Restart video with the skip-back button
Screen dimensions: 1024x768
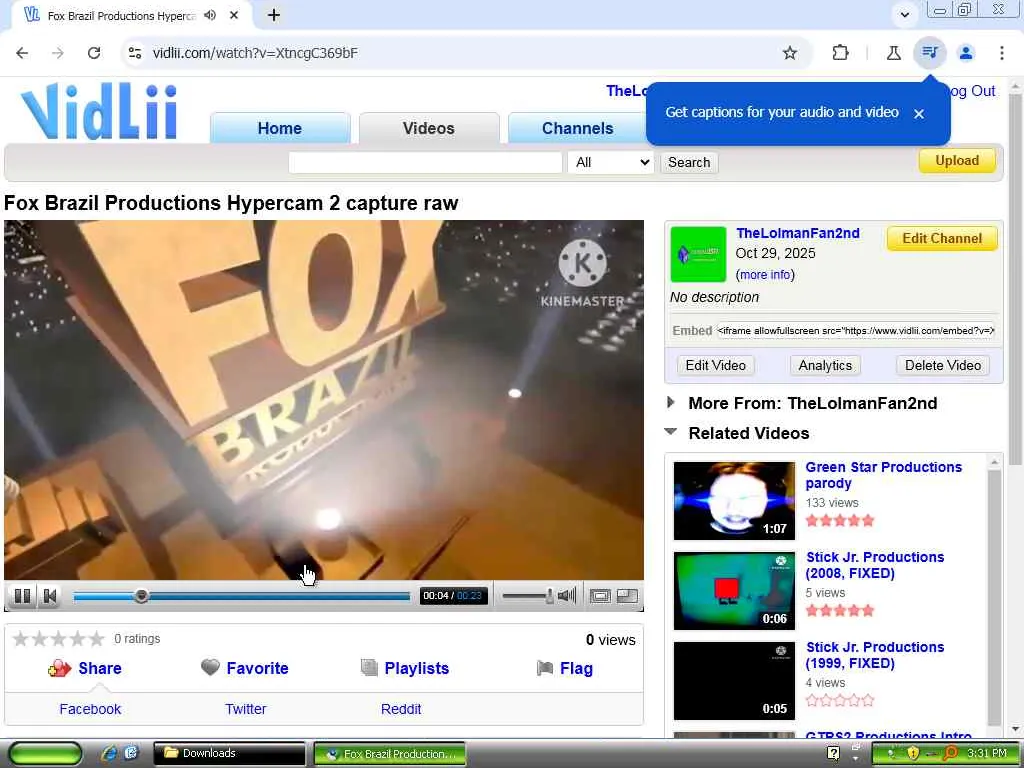coord(50,596)
